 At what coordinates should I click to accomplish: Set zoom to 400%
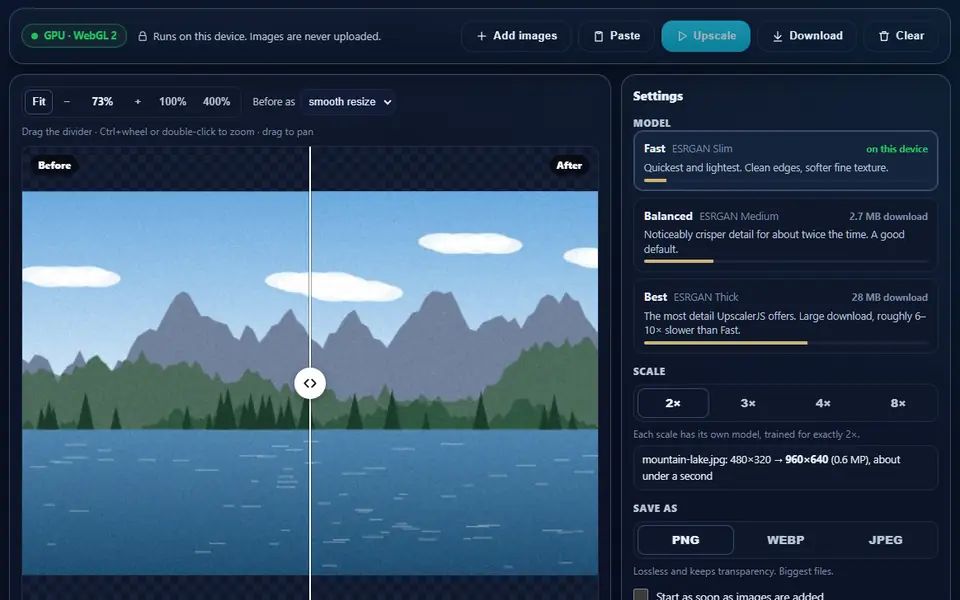click(217, 102)
